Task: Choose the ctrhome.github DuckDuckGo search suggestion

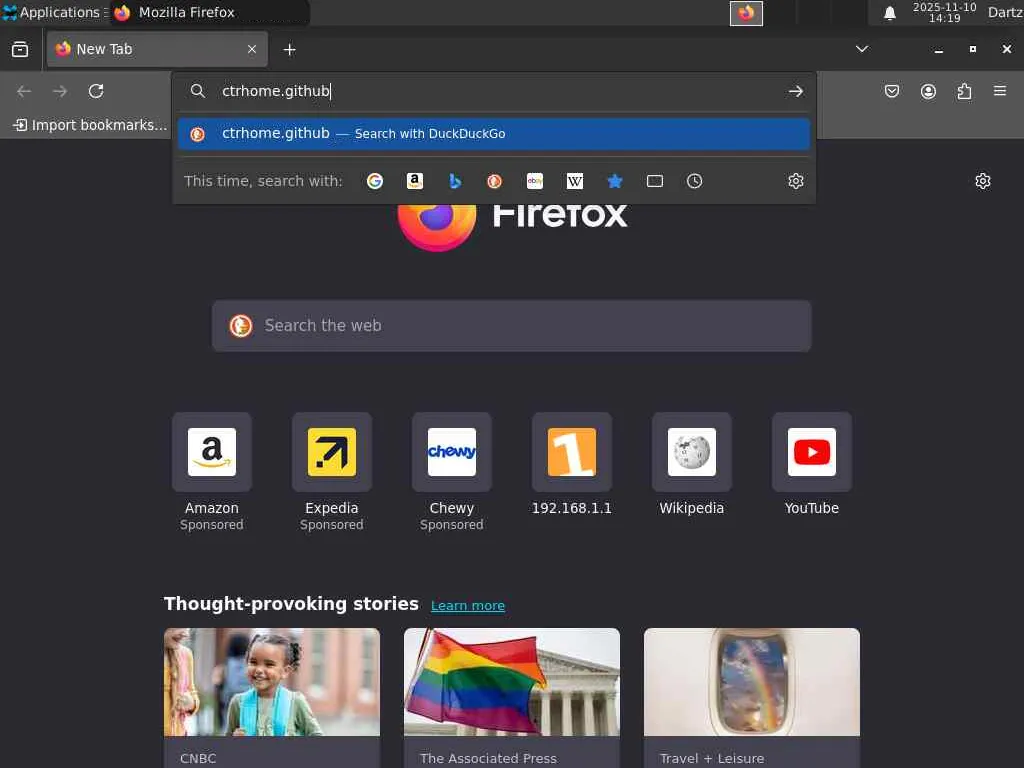Action: click(494, 134)
